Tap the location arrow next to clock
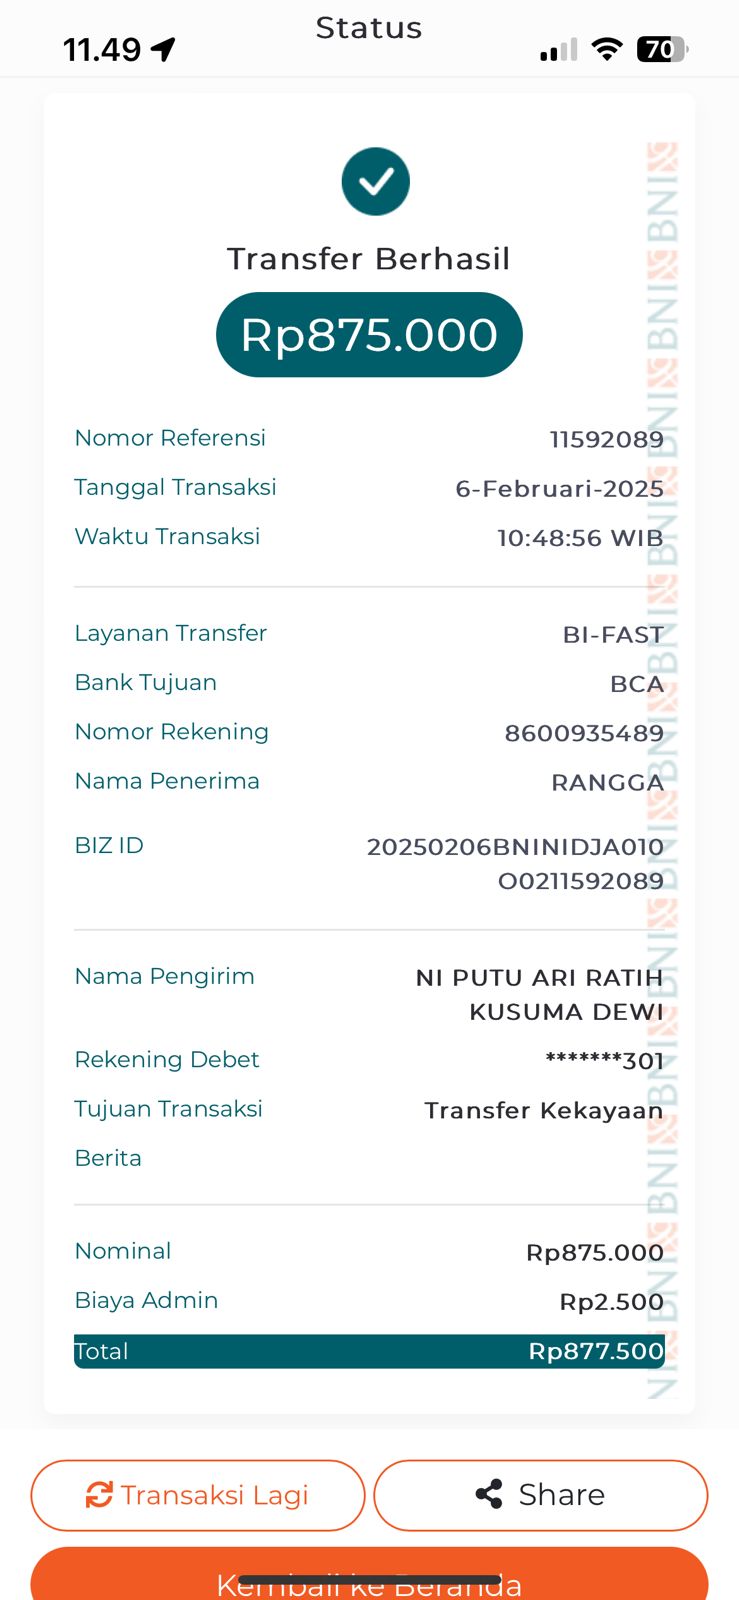739x1600 pixels. pyautogui.click(x=163, y=49)
